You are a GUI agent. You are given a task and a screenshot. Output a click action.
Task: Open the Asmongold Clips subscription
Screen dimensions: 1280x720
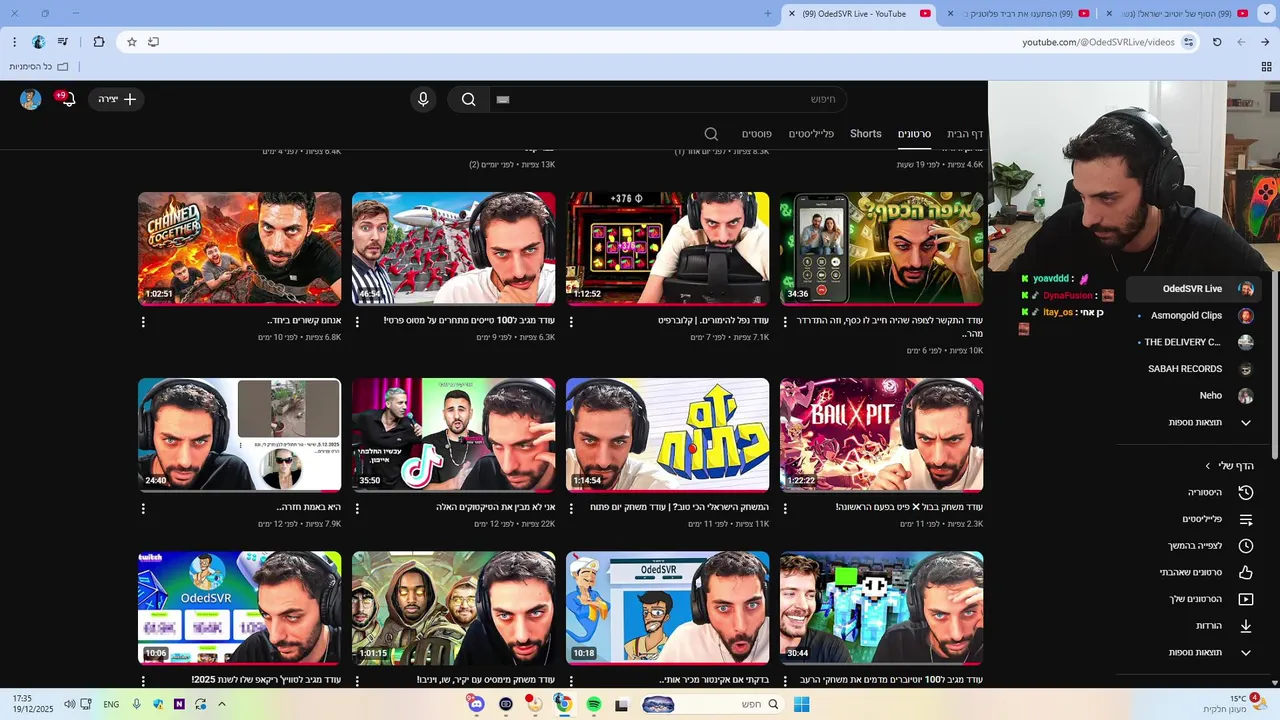tap(1194, 316)
